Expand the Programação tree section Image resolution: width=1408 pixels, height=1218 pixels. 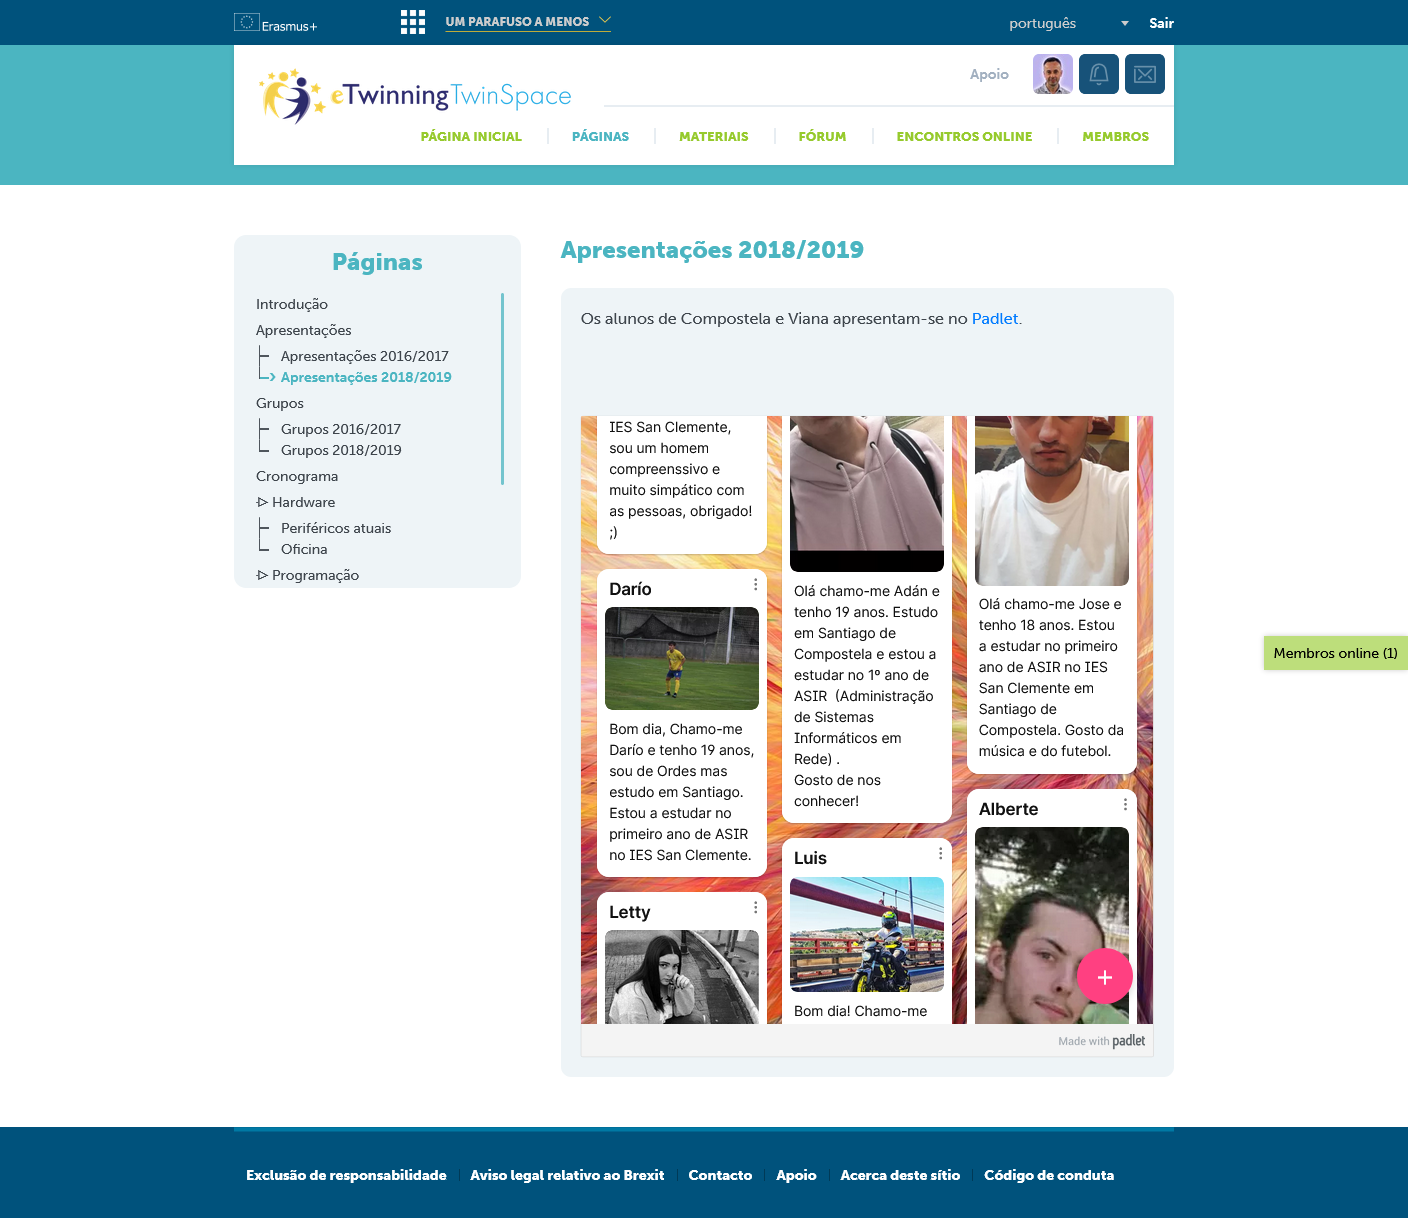pyautogui.click(x=262, y=575)
